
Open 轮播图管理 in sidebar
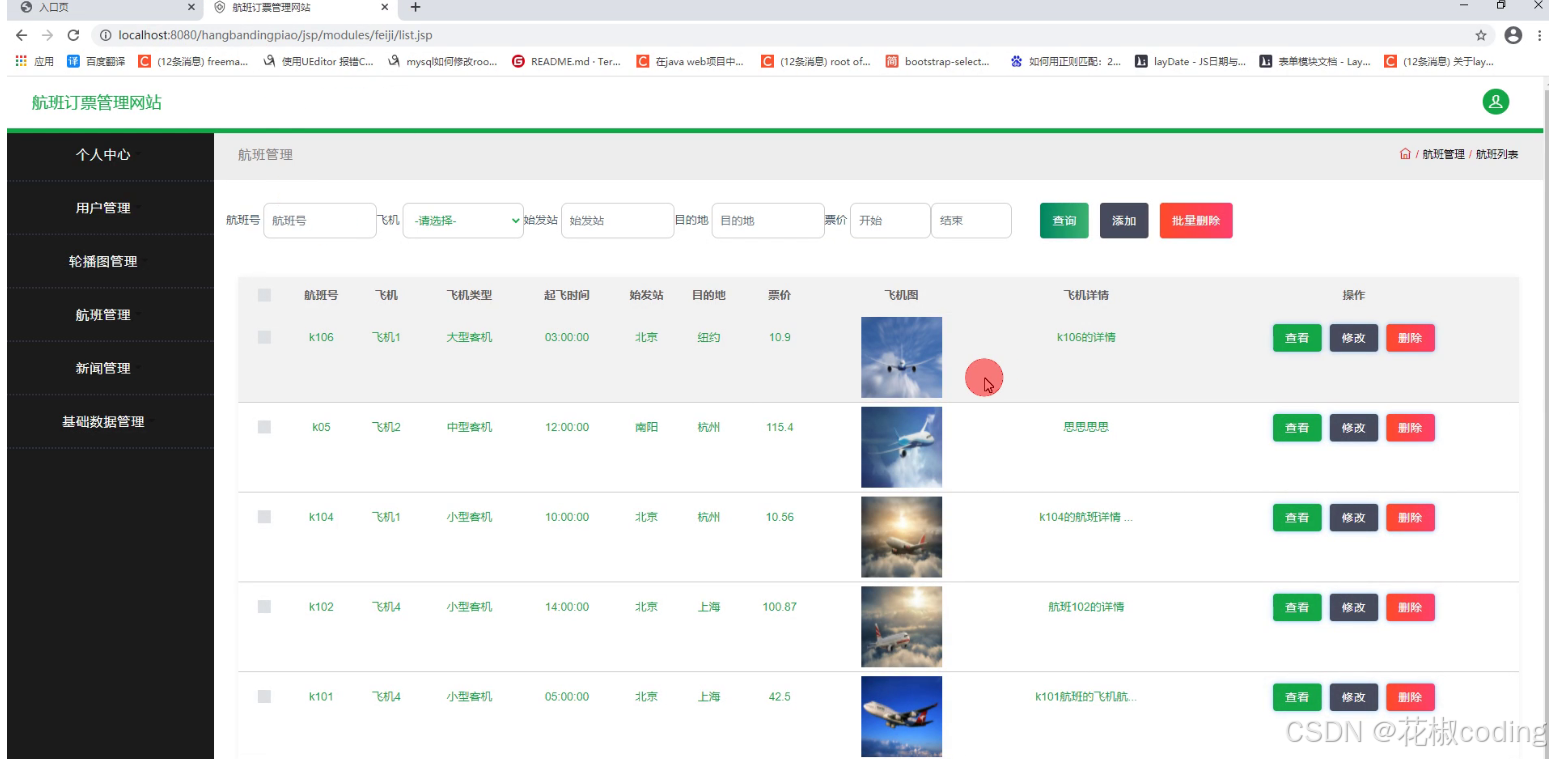click(103, 261)
